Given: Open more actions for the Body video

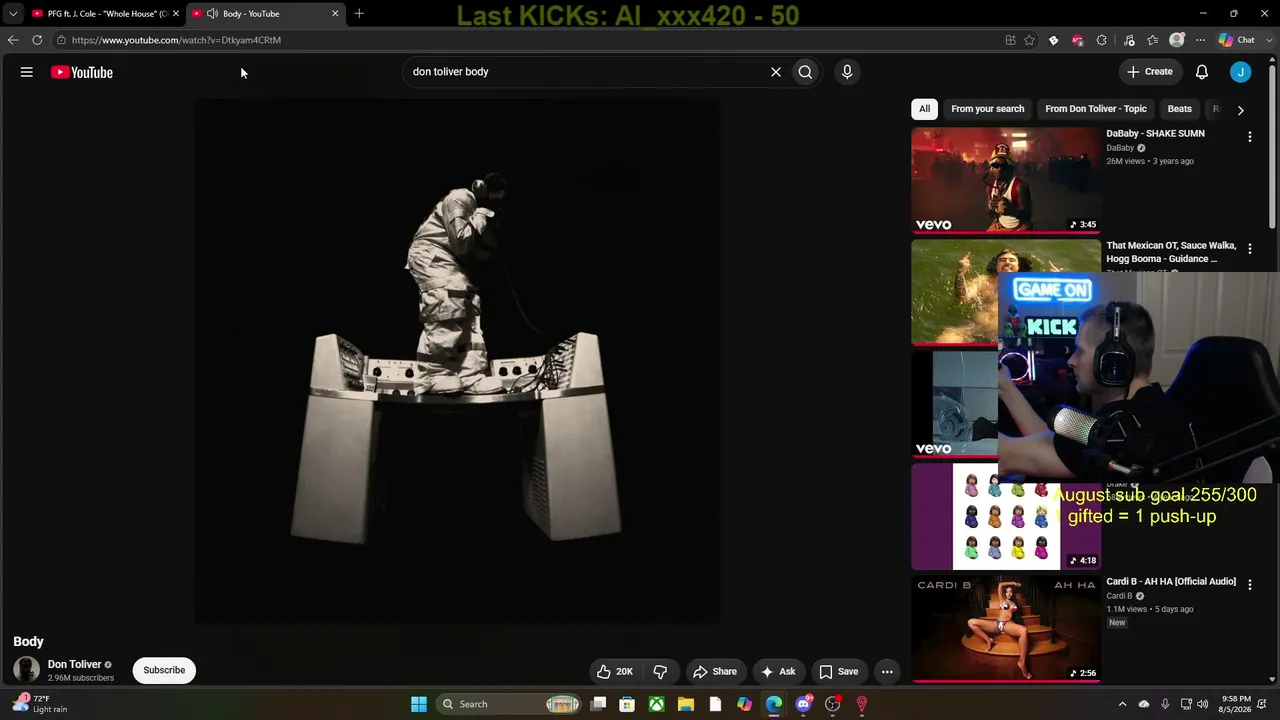Looking at the screenshot, I should (887, 672).
